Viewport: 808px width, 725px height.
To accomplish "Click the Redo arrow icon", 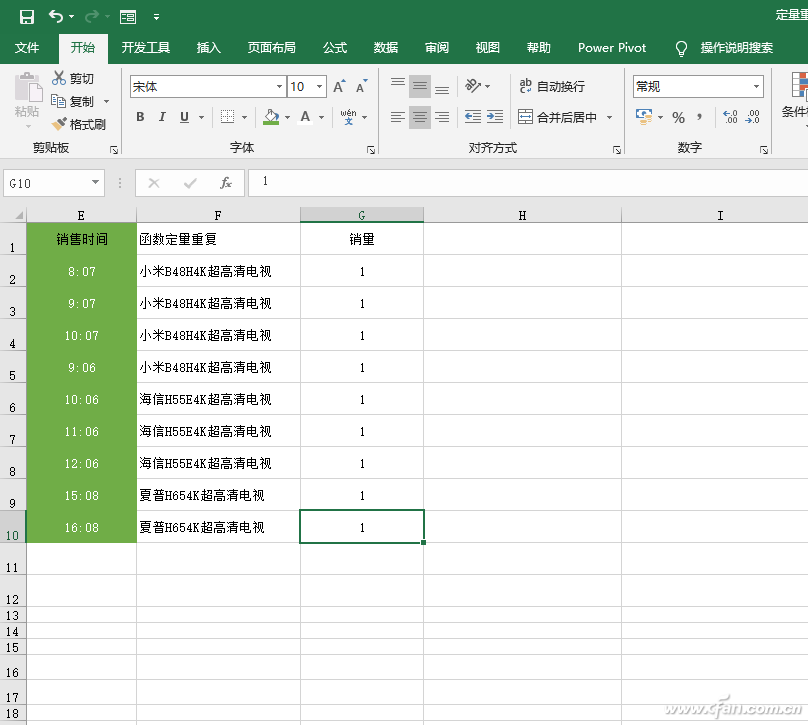I will (x=92, y=17).
